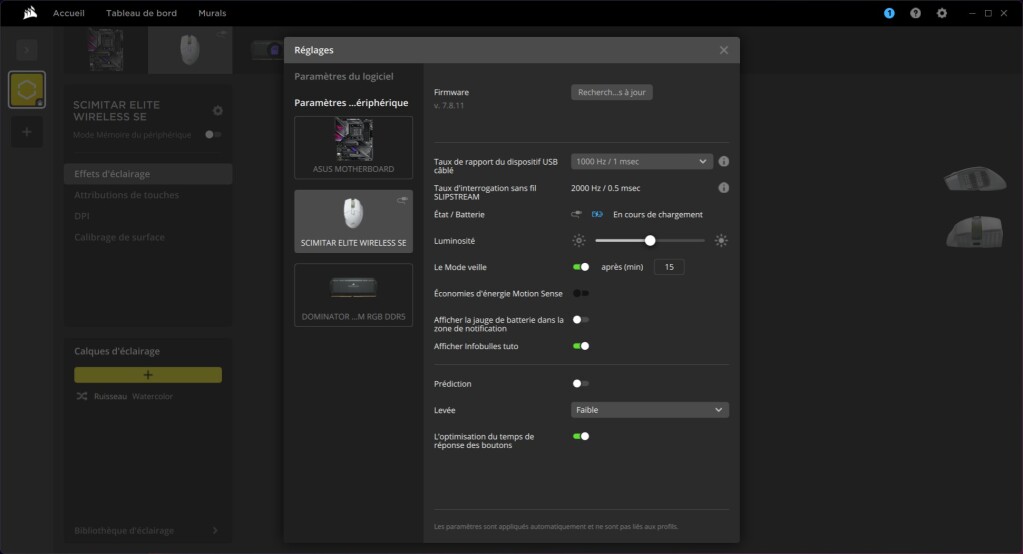This screenshot has width=1023, height=554.
Task: Open the help question mark icon
Action: (915, 13)
